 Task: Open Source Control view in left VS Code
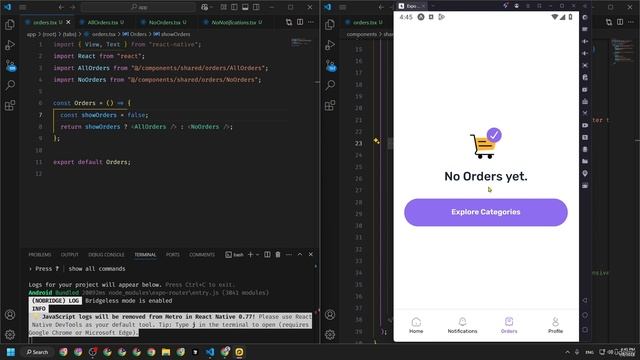click(x=10, y=65)
